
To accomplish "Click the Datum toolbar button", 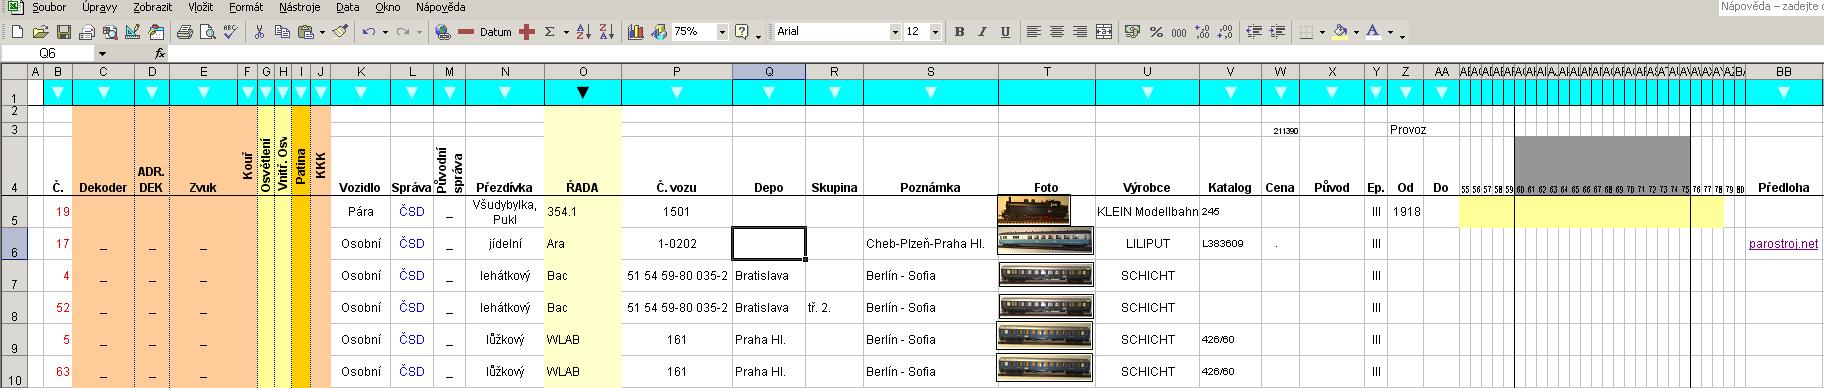I will (x=496, y=32).
